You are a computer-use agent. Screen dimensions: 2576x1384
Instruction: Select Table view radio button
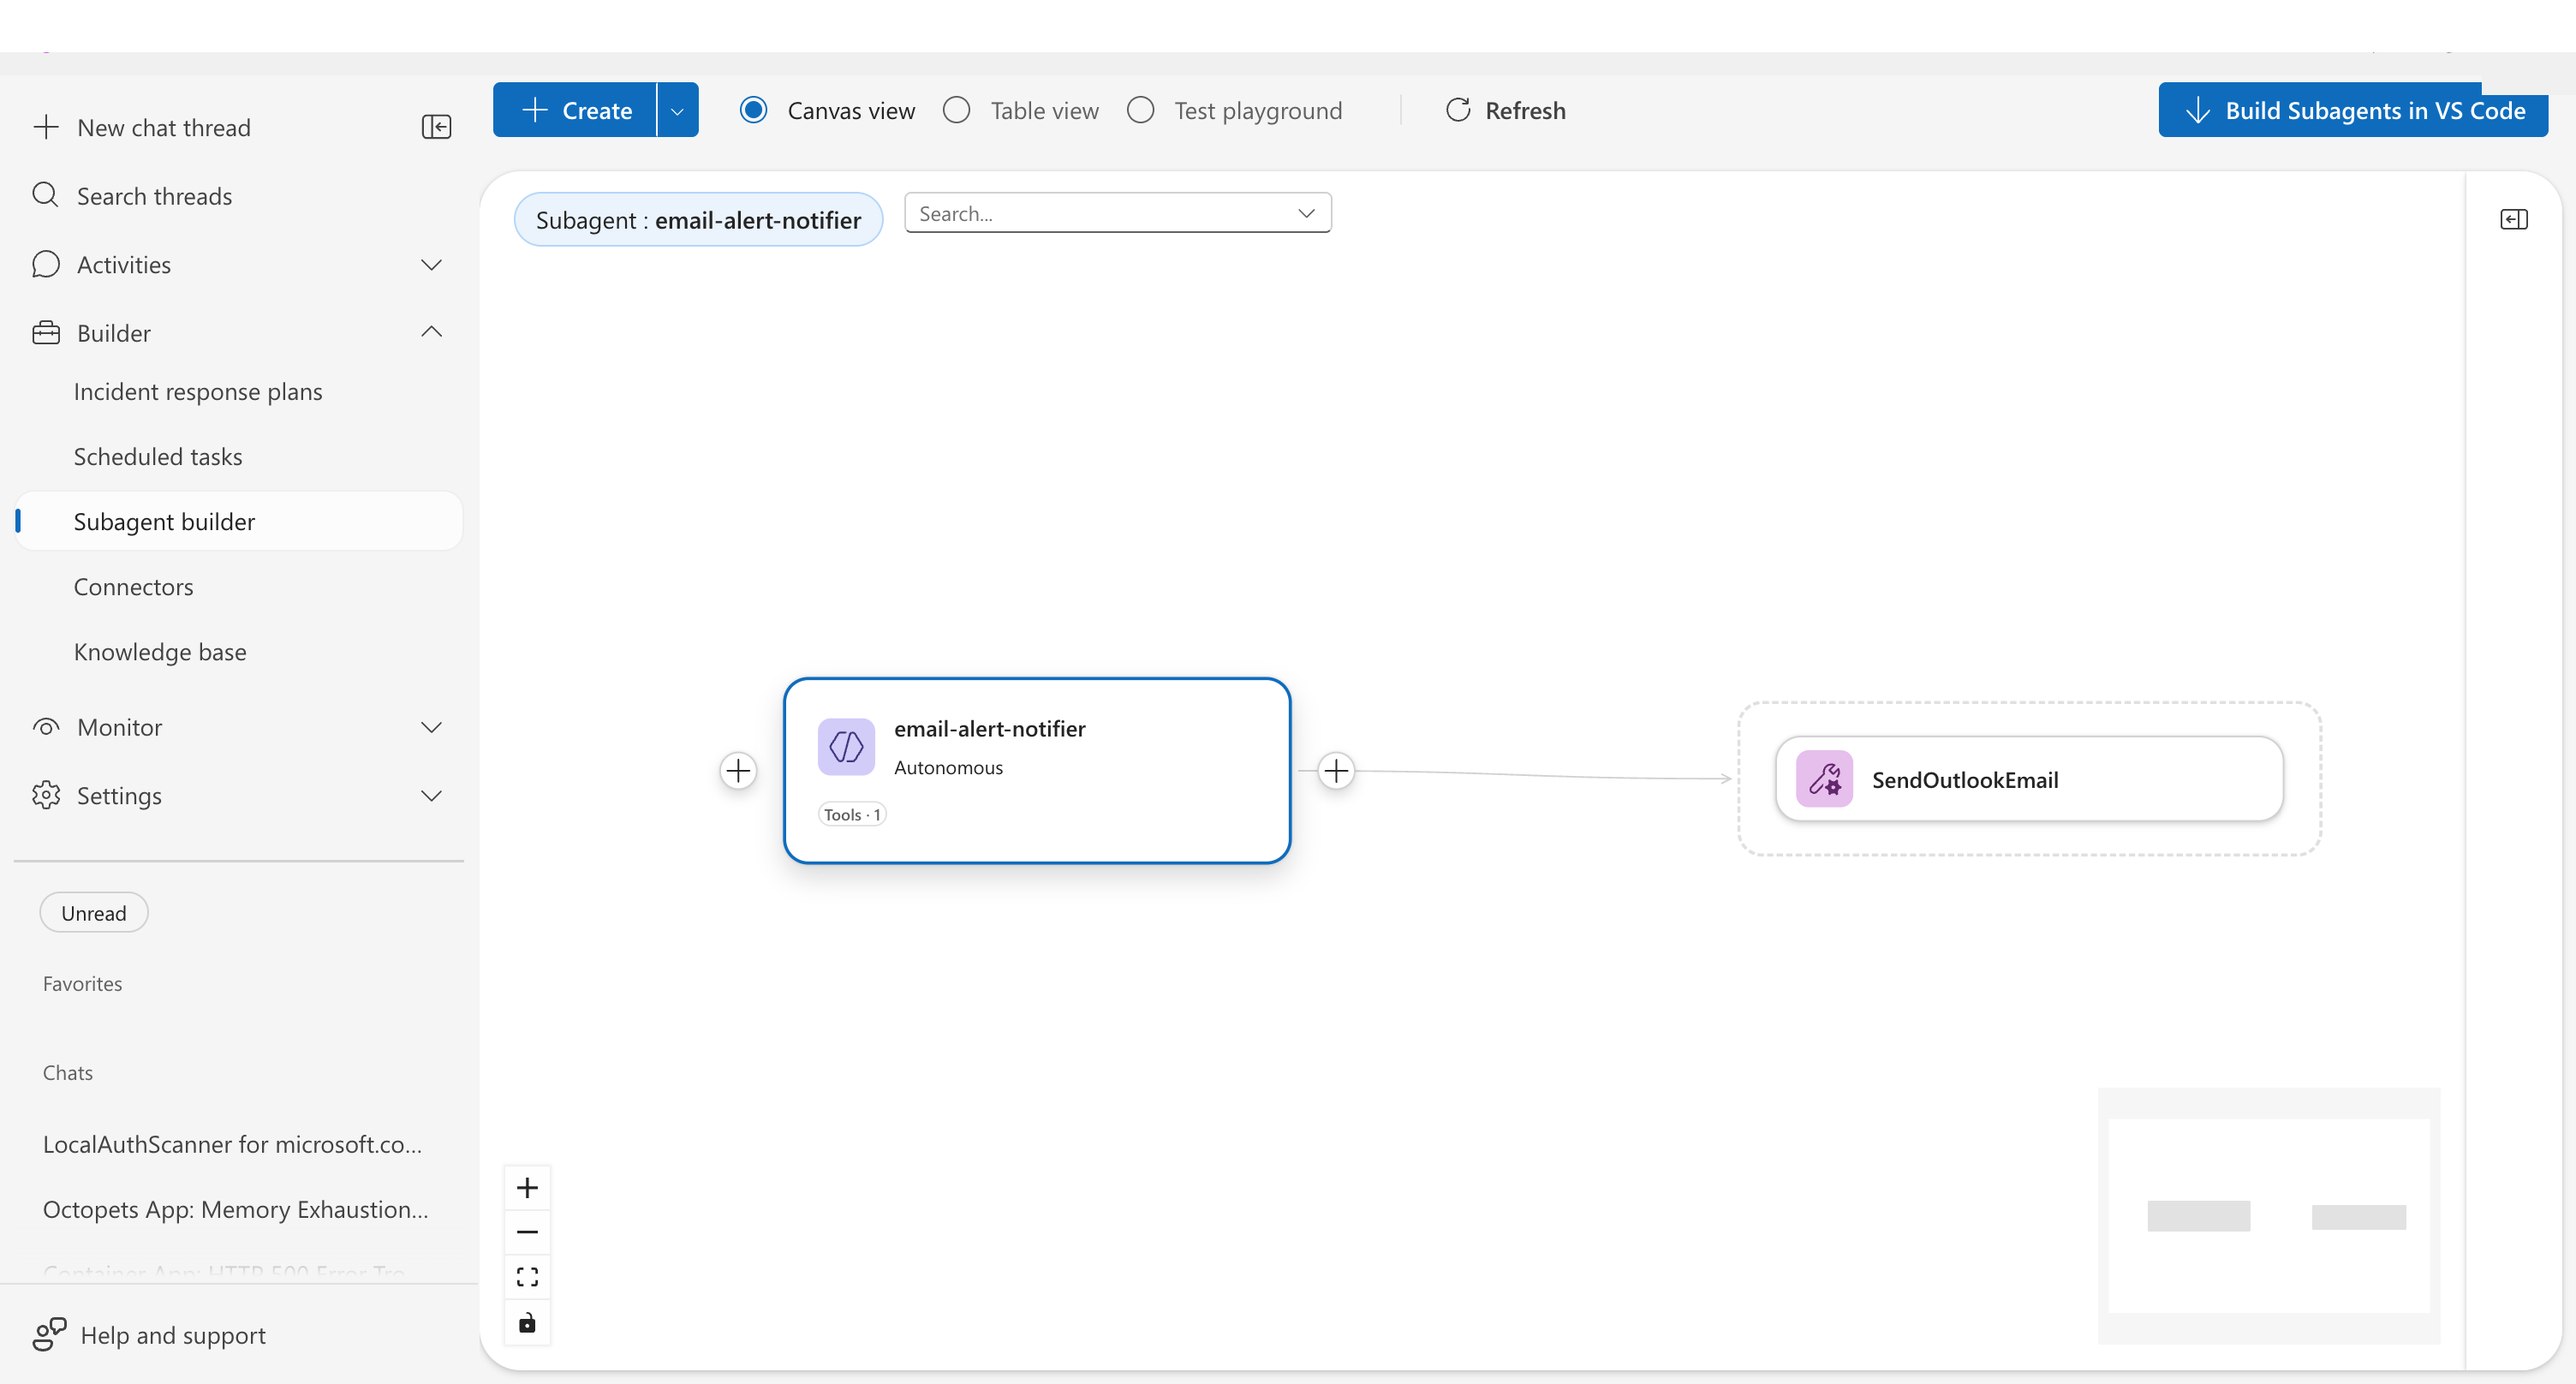(x=957, y=110)
